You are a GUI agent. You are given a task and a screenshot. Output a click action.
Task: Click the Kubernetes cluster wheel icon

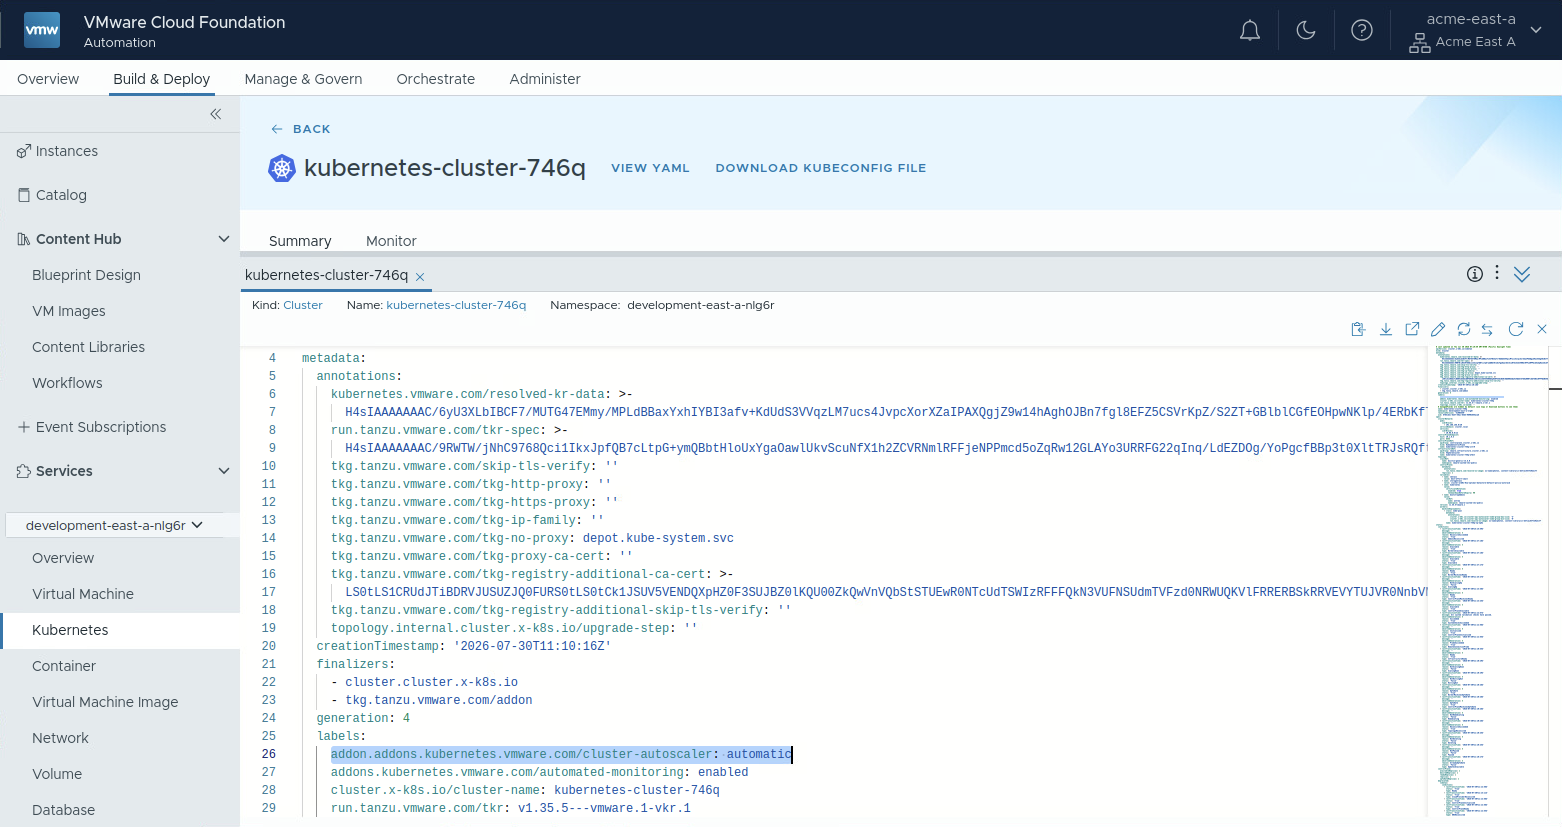[x=282, y=168]
